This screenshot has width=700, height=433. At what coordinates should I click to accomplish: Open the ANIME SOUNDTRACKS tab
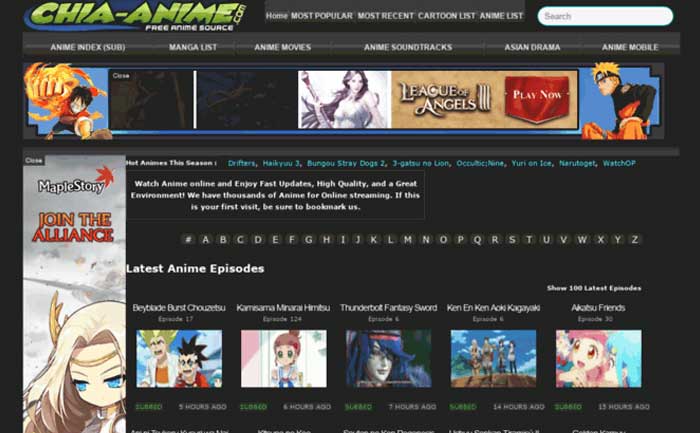point(408,47)
